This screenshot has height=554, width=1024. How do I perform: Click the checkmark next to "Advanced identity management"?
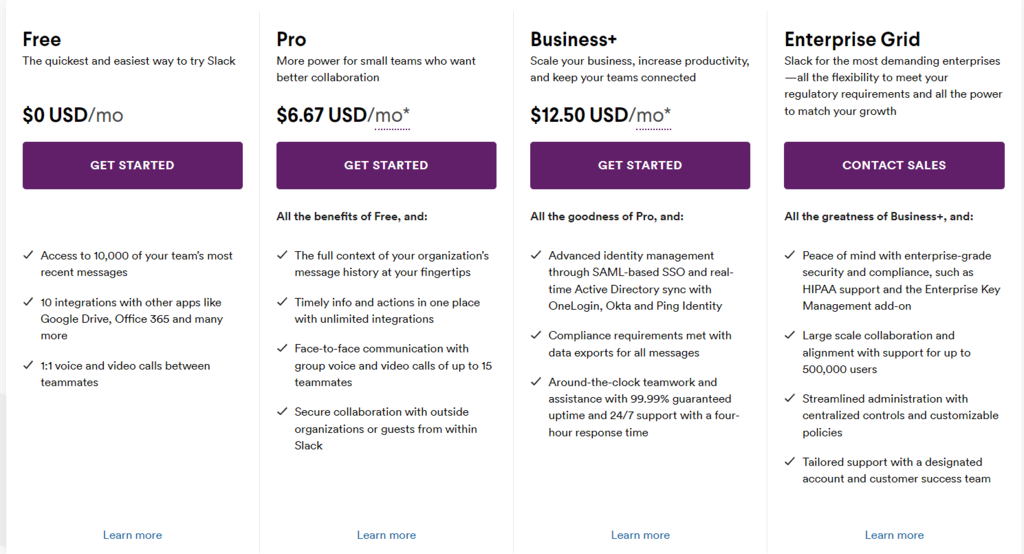point(536,256)
